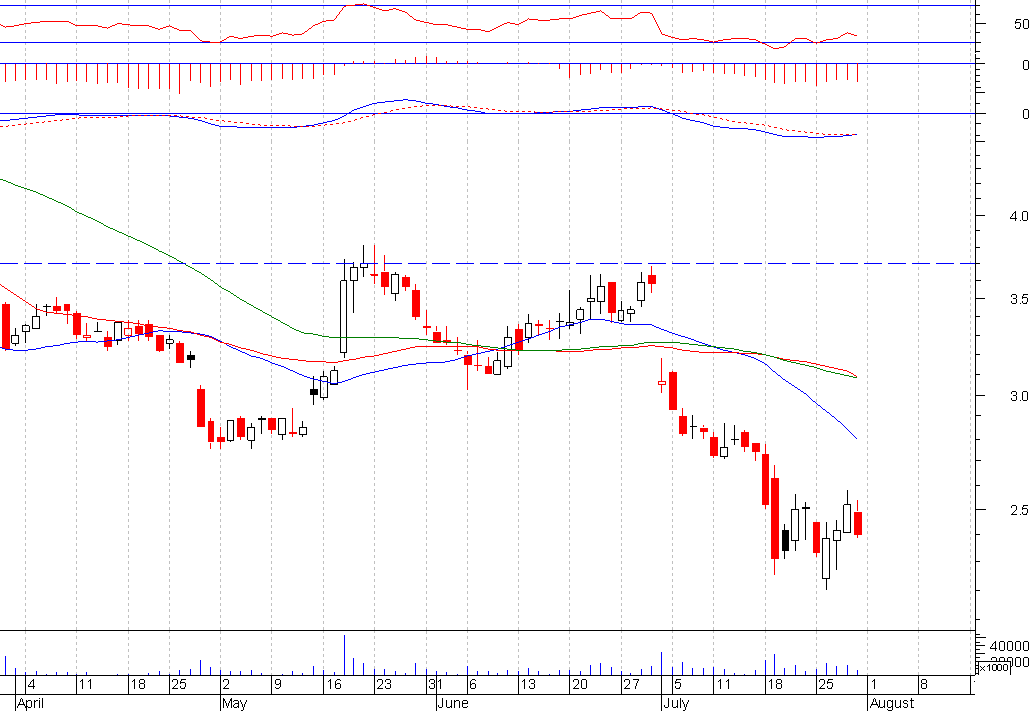Select date label "18" in July
The image size is (1033, 711).
pos(775,685)
